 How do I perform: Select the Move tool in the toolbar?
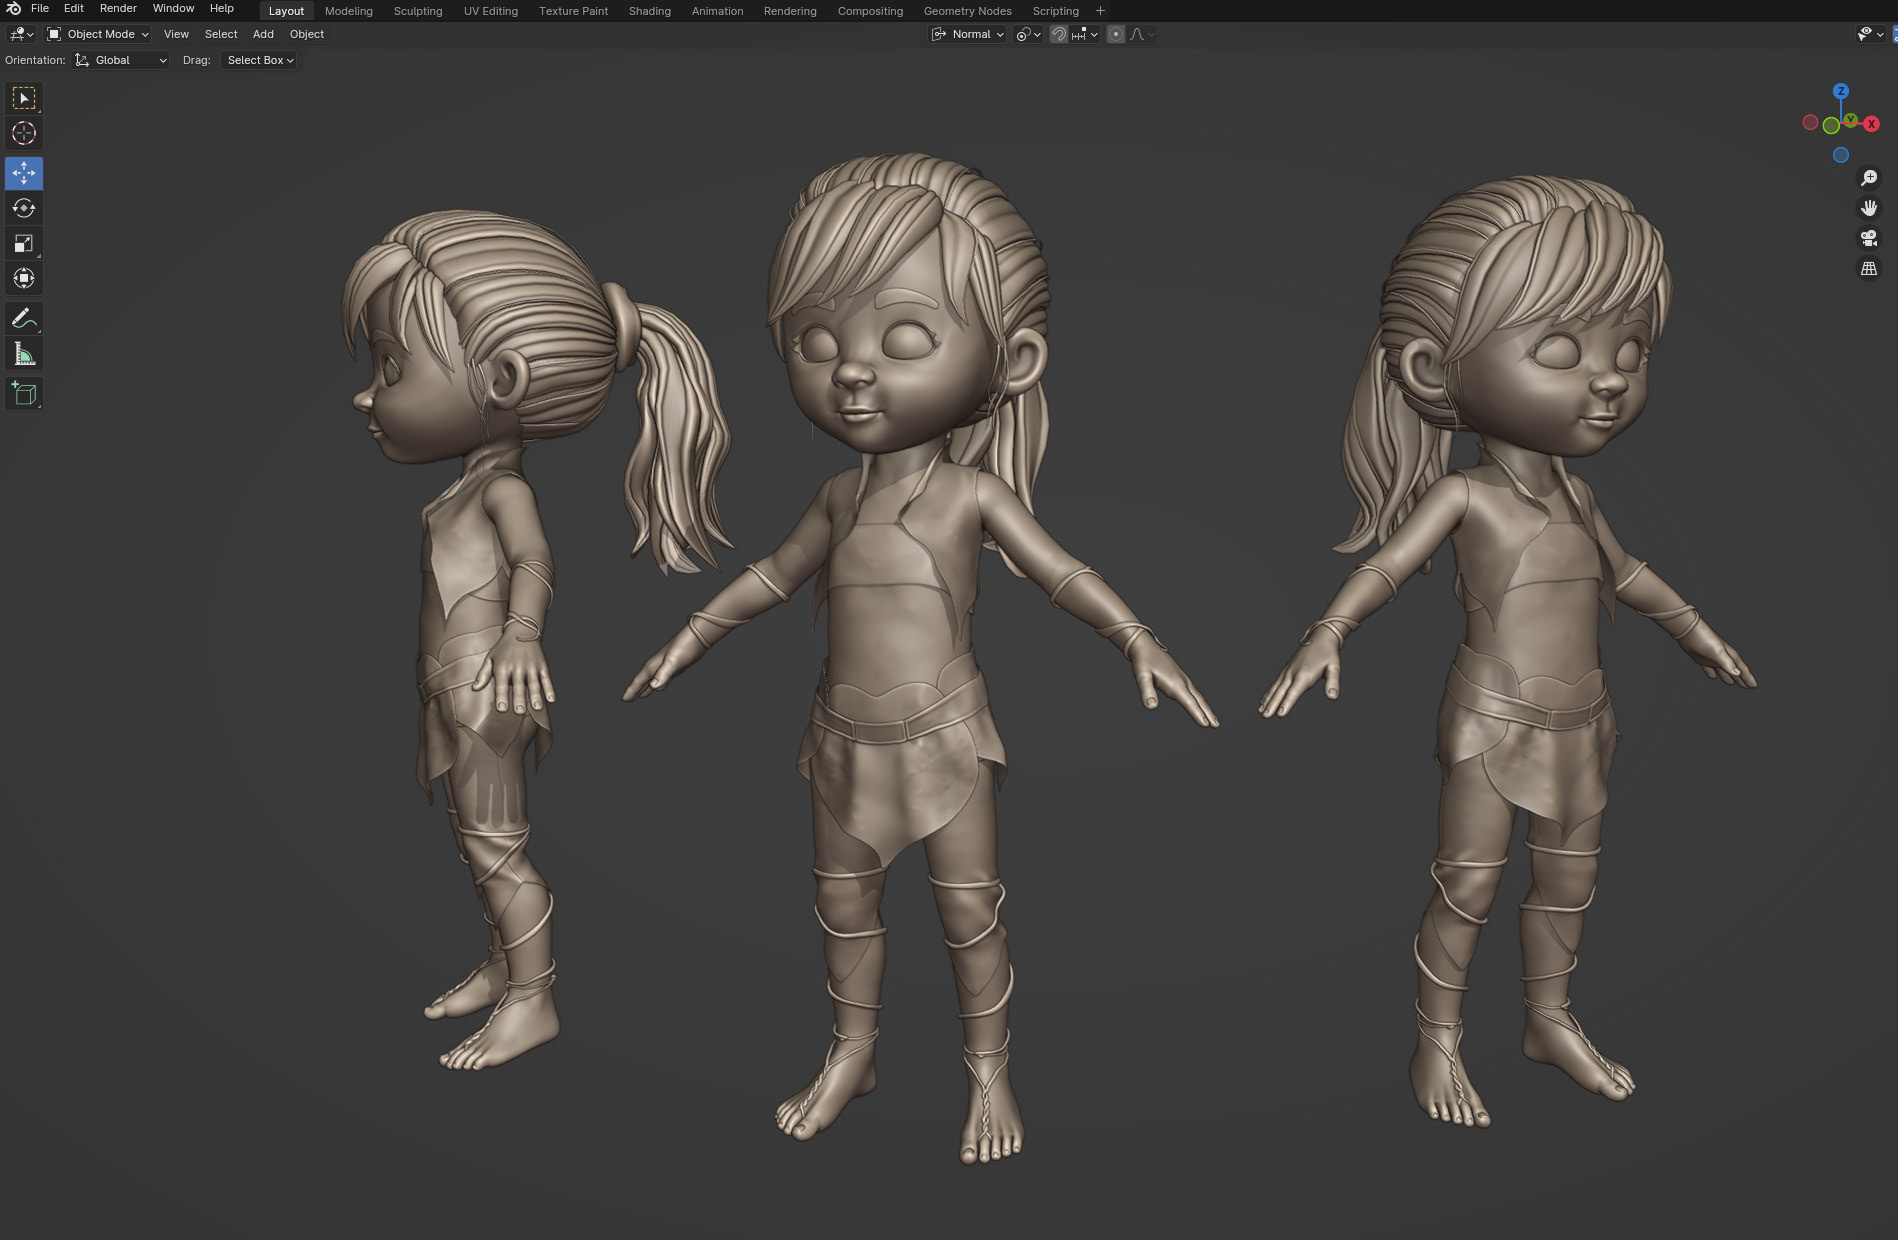click(x=24, y=172)
